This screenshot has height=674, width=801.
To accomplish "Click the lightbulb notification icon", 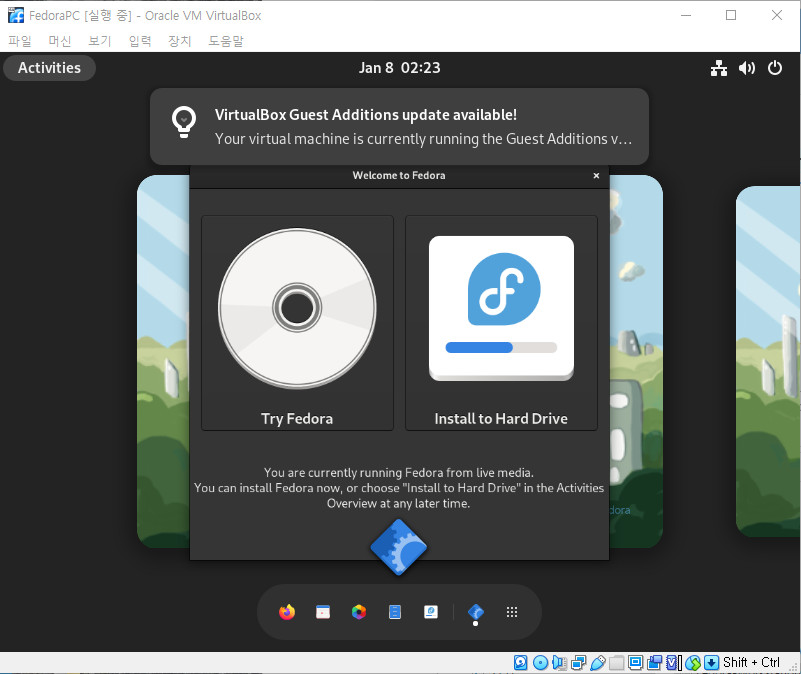I will (184, 122).
